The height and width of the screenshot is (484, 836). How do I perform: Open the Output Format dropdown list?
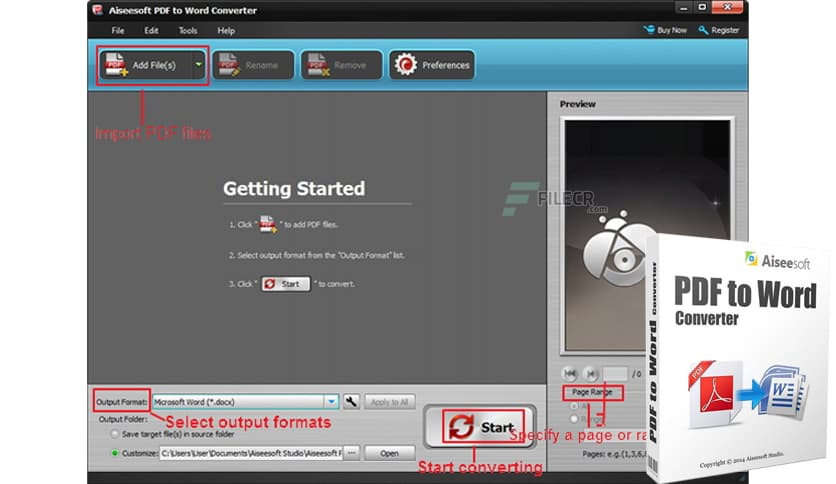pyautogui.click(x=331, y=402)
